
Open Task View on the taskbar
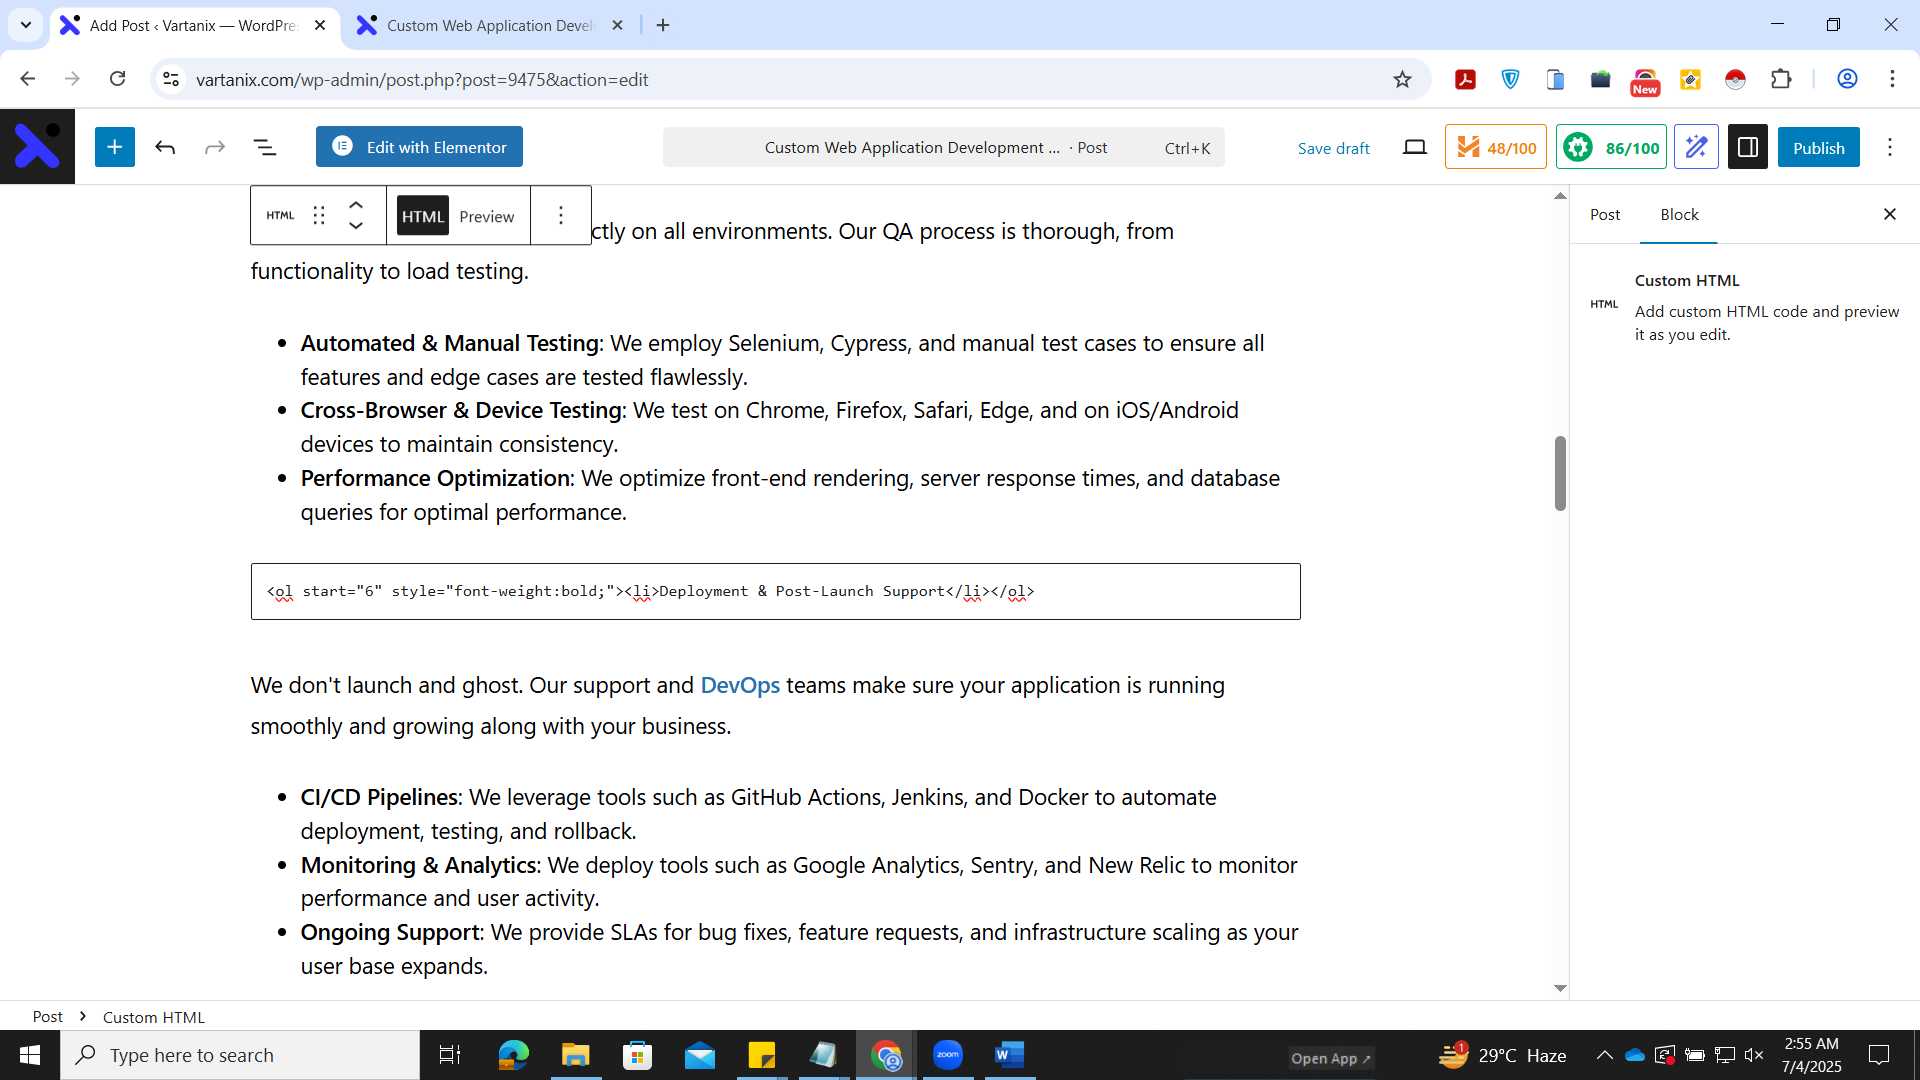tap(450, 1055)
